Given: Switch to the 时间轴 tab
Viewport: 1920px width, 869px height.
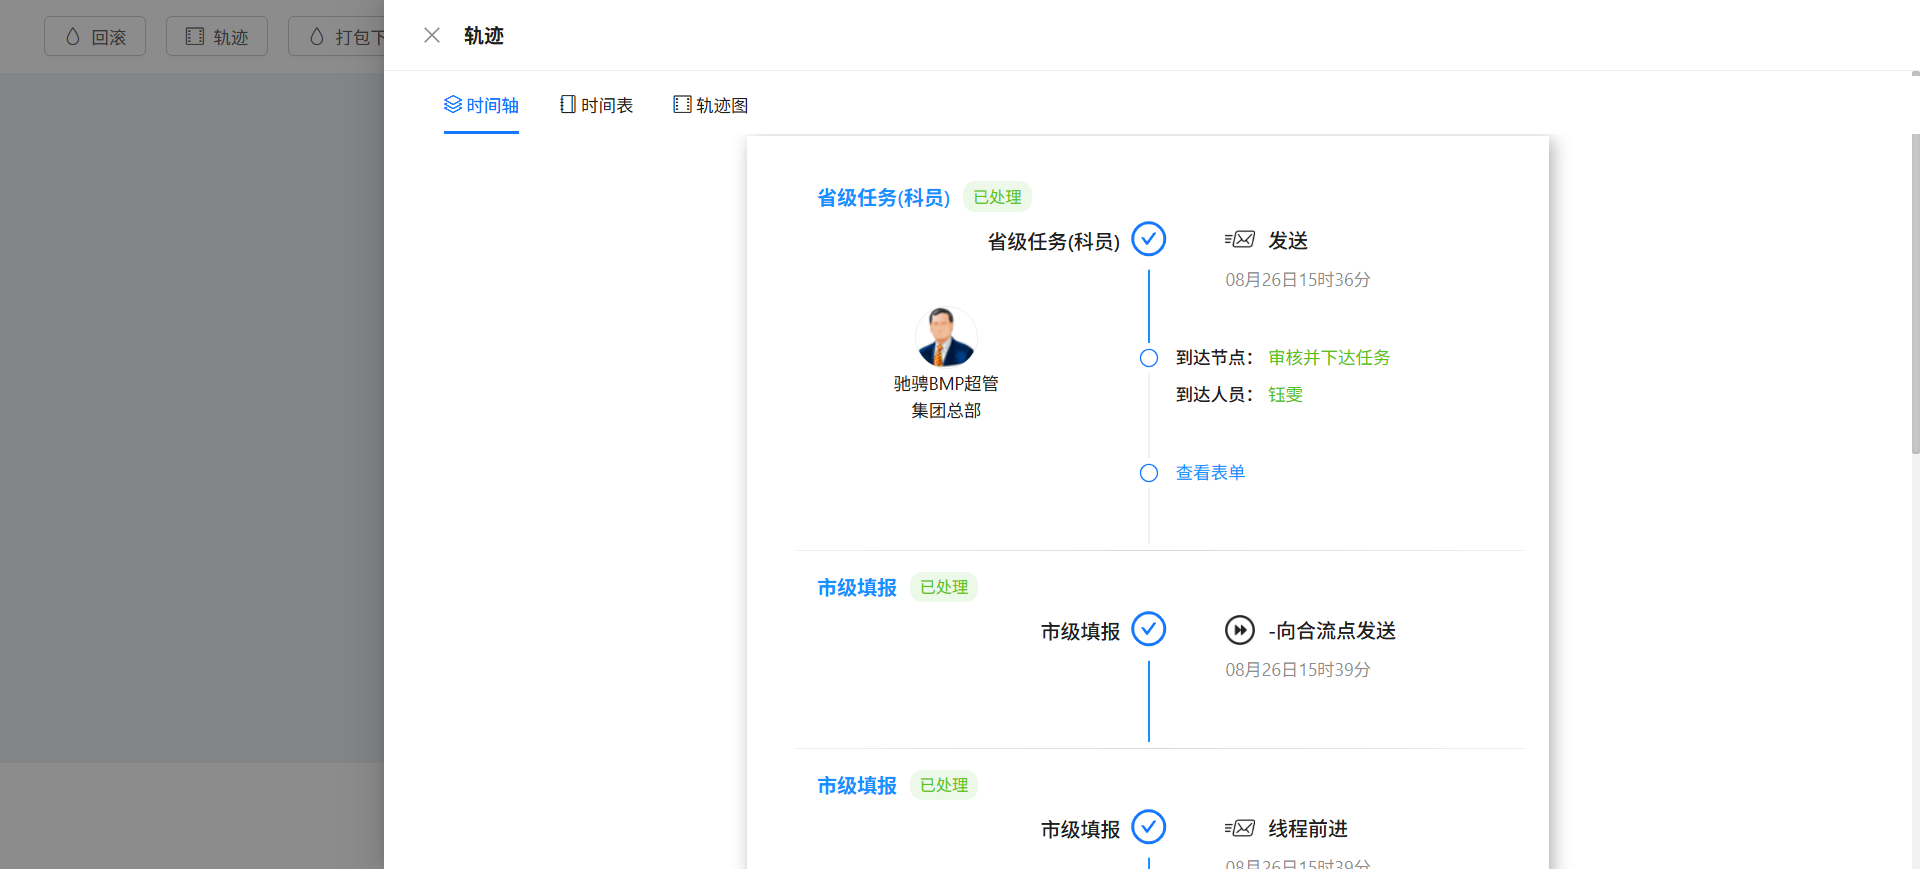Looking at the screenshot, I should (x=481, y=105).
